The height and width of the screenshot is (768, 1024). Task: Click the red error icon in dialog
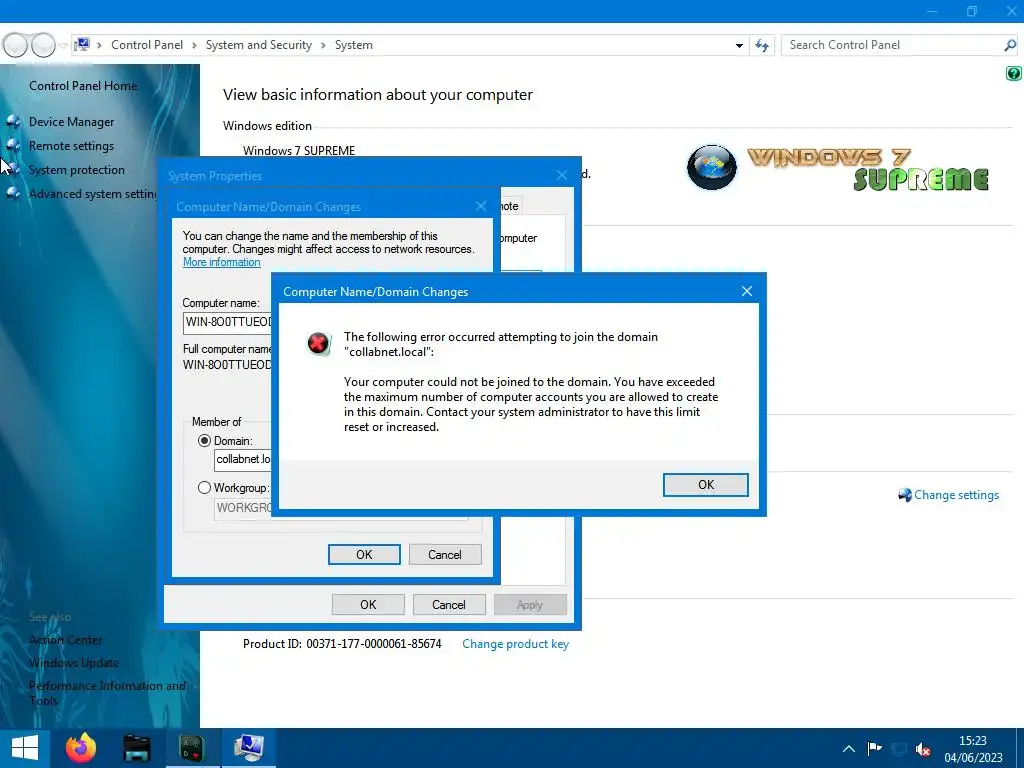[319, 343]
